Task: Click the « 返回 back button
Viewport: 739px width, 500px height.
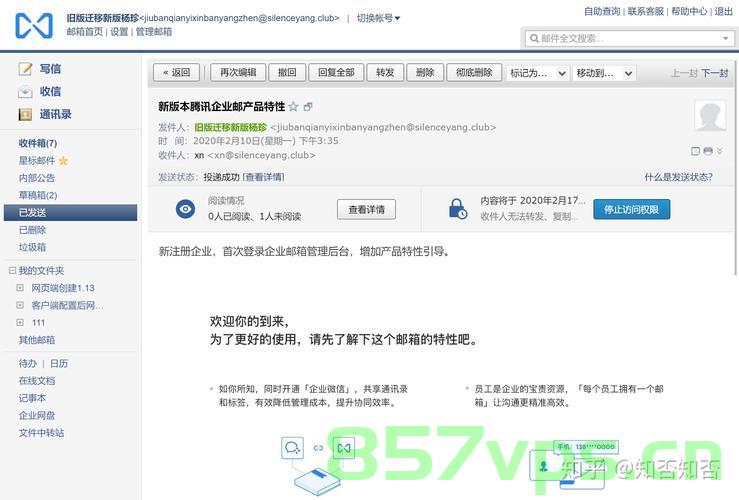Action: pyautogui.click(x=176, y=73)
